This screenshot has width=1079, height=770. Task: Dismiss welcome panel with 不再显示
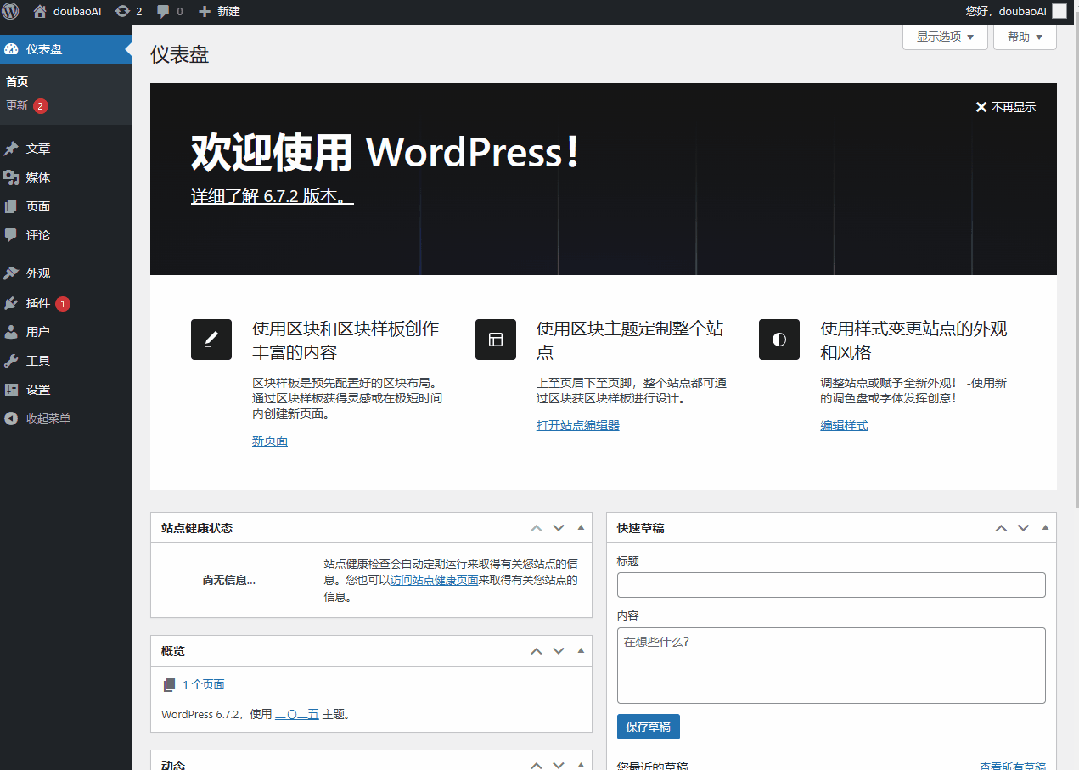click(1006, 107)
